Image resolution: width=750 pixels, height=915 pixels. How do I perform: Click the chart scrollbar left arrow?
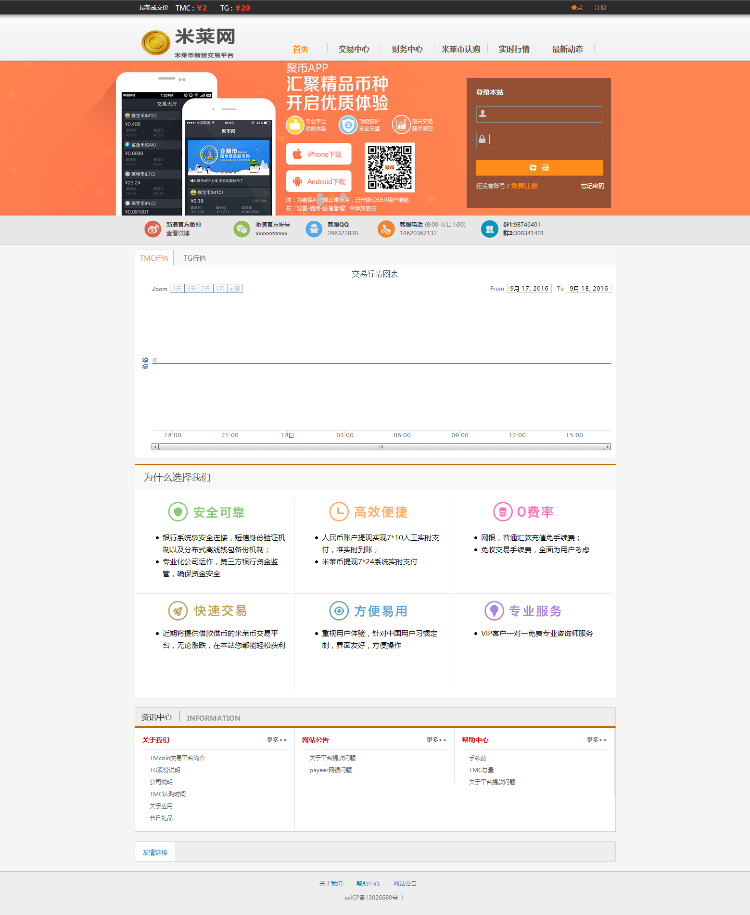pos(155,446)
